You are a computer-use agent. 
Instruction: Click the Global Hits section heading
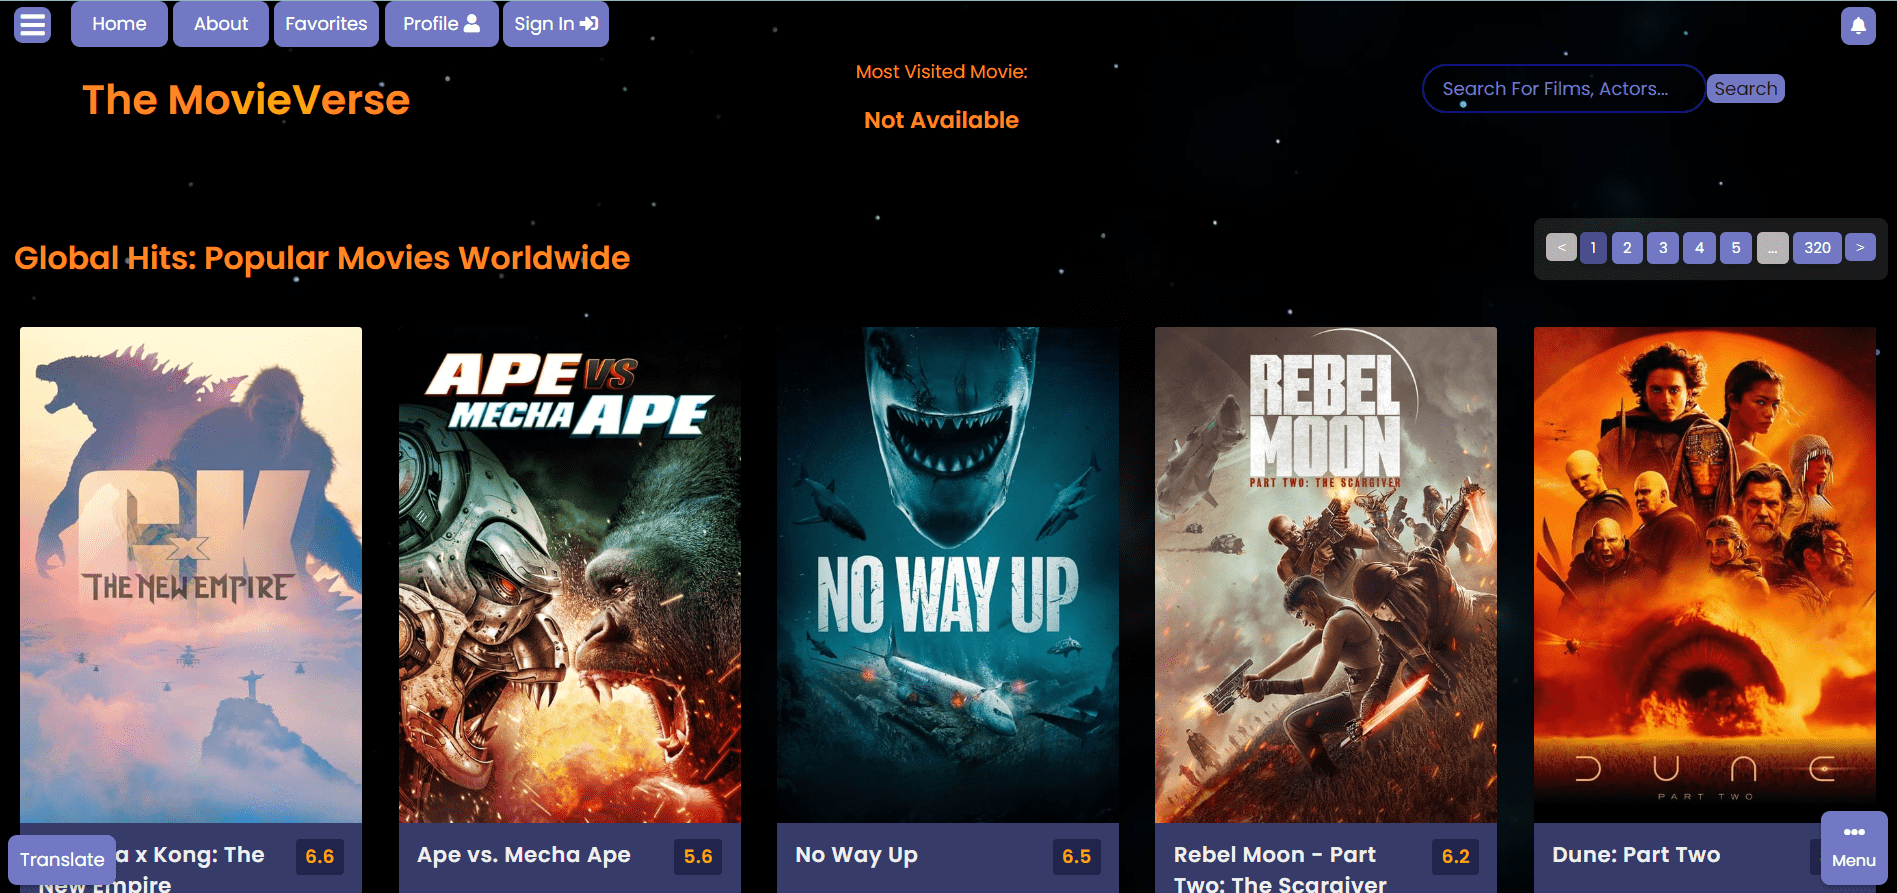[322, 258]
